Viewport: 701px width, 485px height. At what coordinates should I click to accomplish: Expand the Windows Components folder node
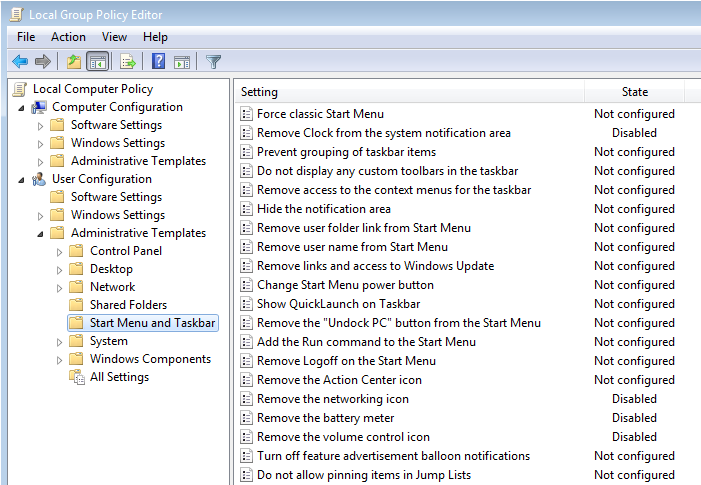pos(59,361)
